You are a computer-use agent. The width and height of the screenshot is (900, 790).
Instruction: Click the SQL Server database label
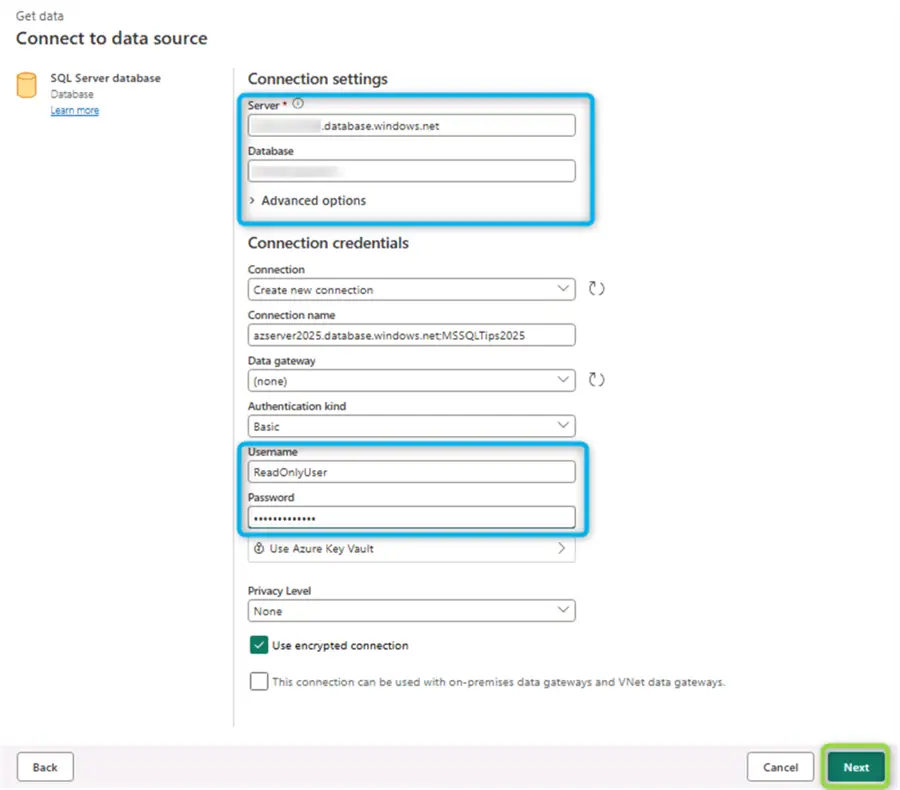pos(106,78)
